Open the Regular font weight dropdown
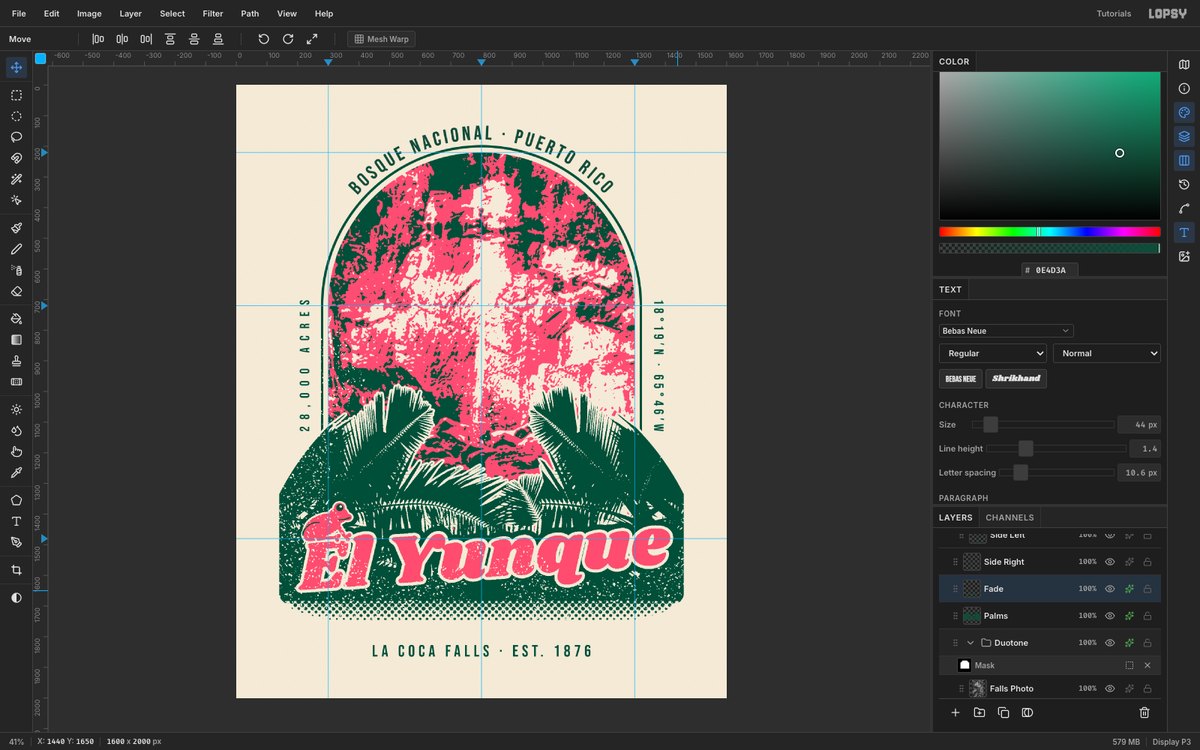This screenshot has height=750, width=1200. (x=993, y=353)
